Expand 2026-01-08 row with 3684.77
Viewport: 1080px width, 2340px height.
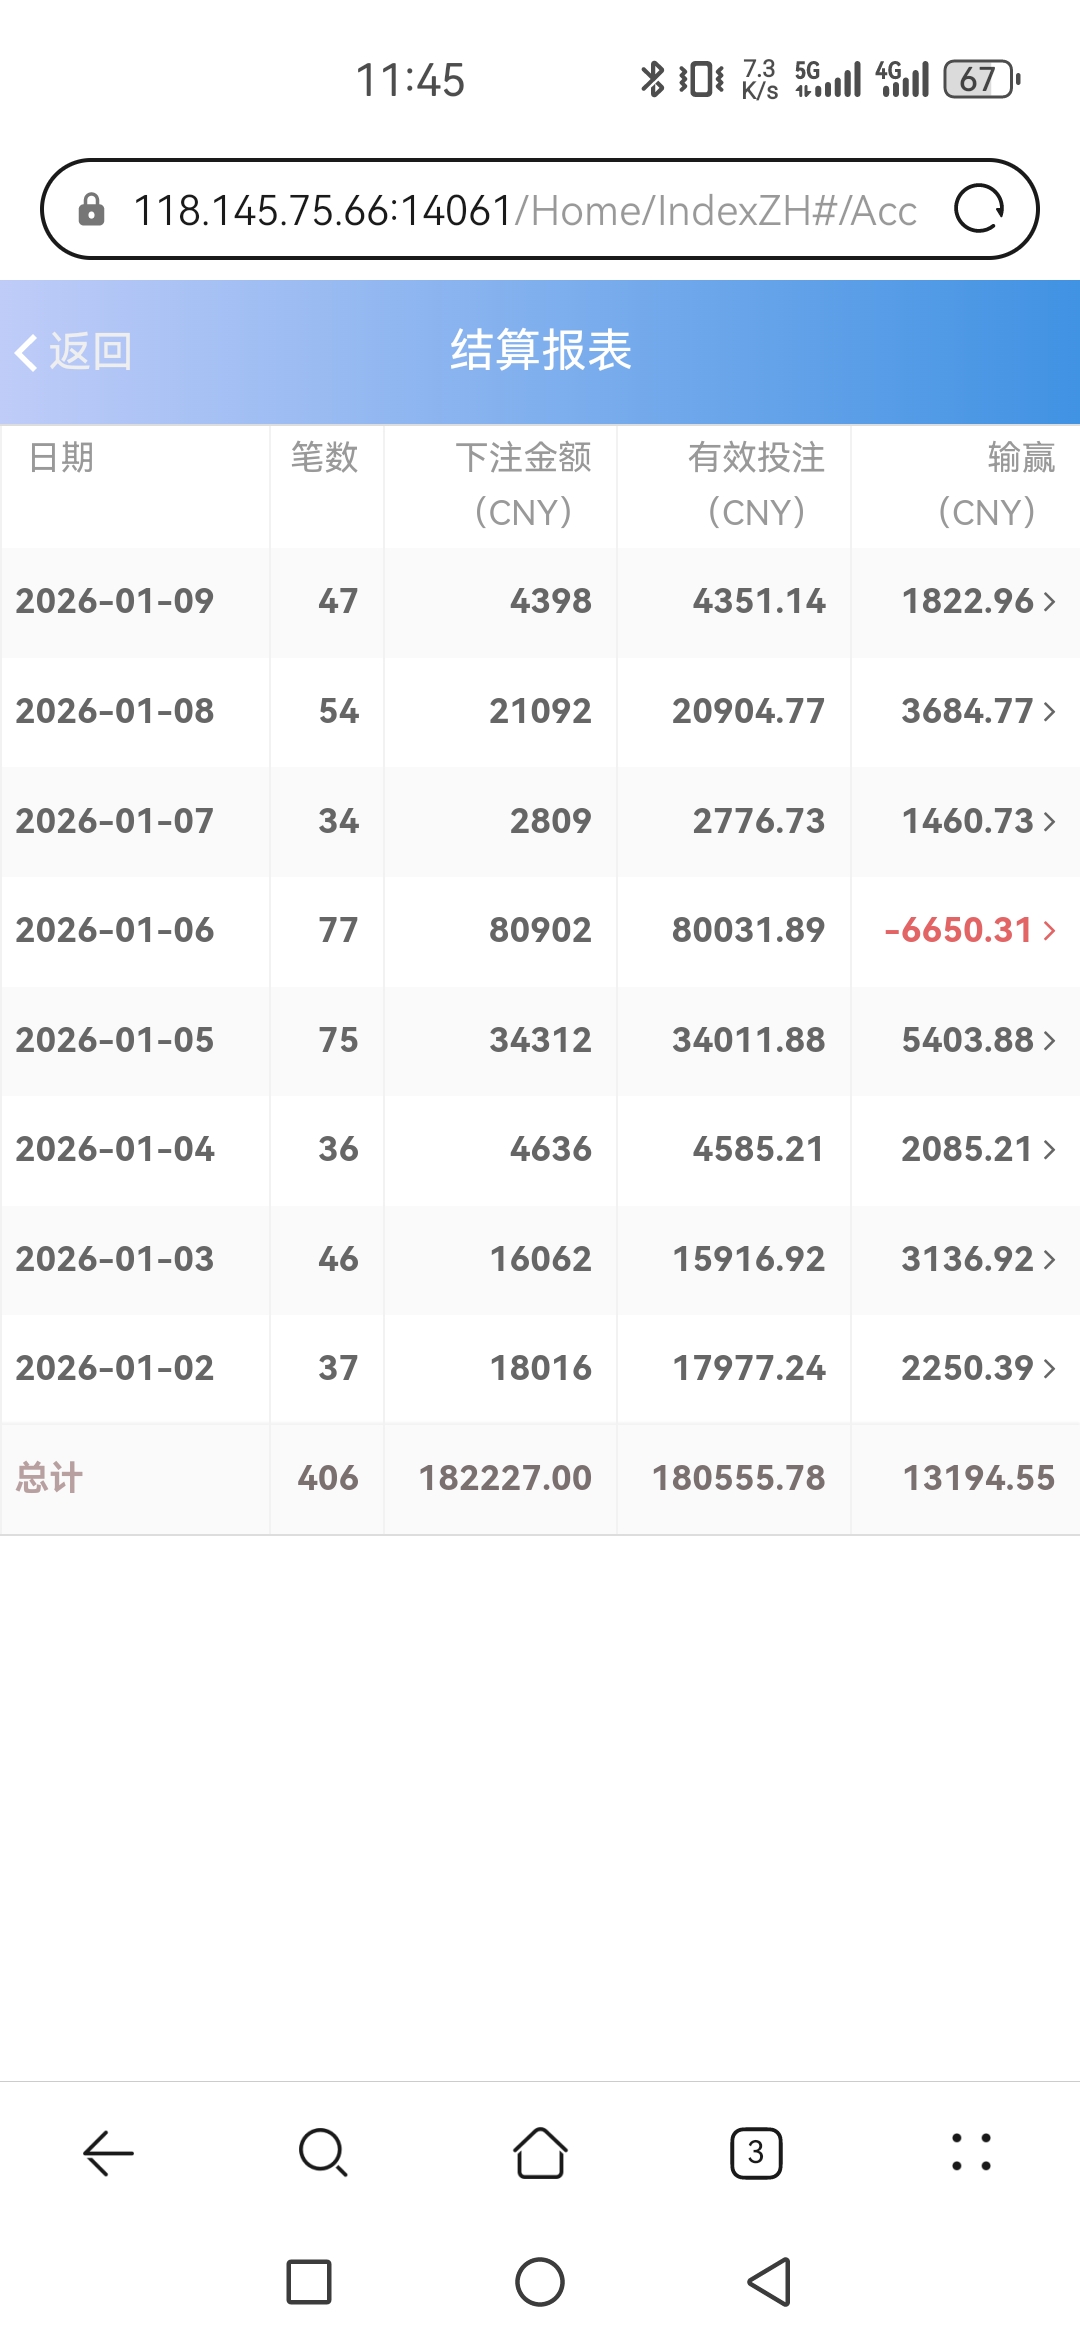point(1049,712)
